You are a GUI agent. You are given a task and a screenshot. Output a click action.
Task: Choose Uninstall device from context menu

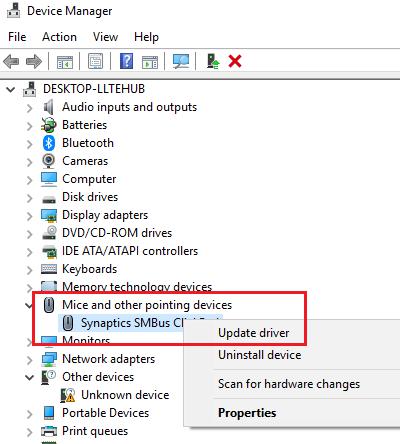[260, 355]
